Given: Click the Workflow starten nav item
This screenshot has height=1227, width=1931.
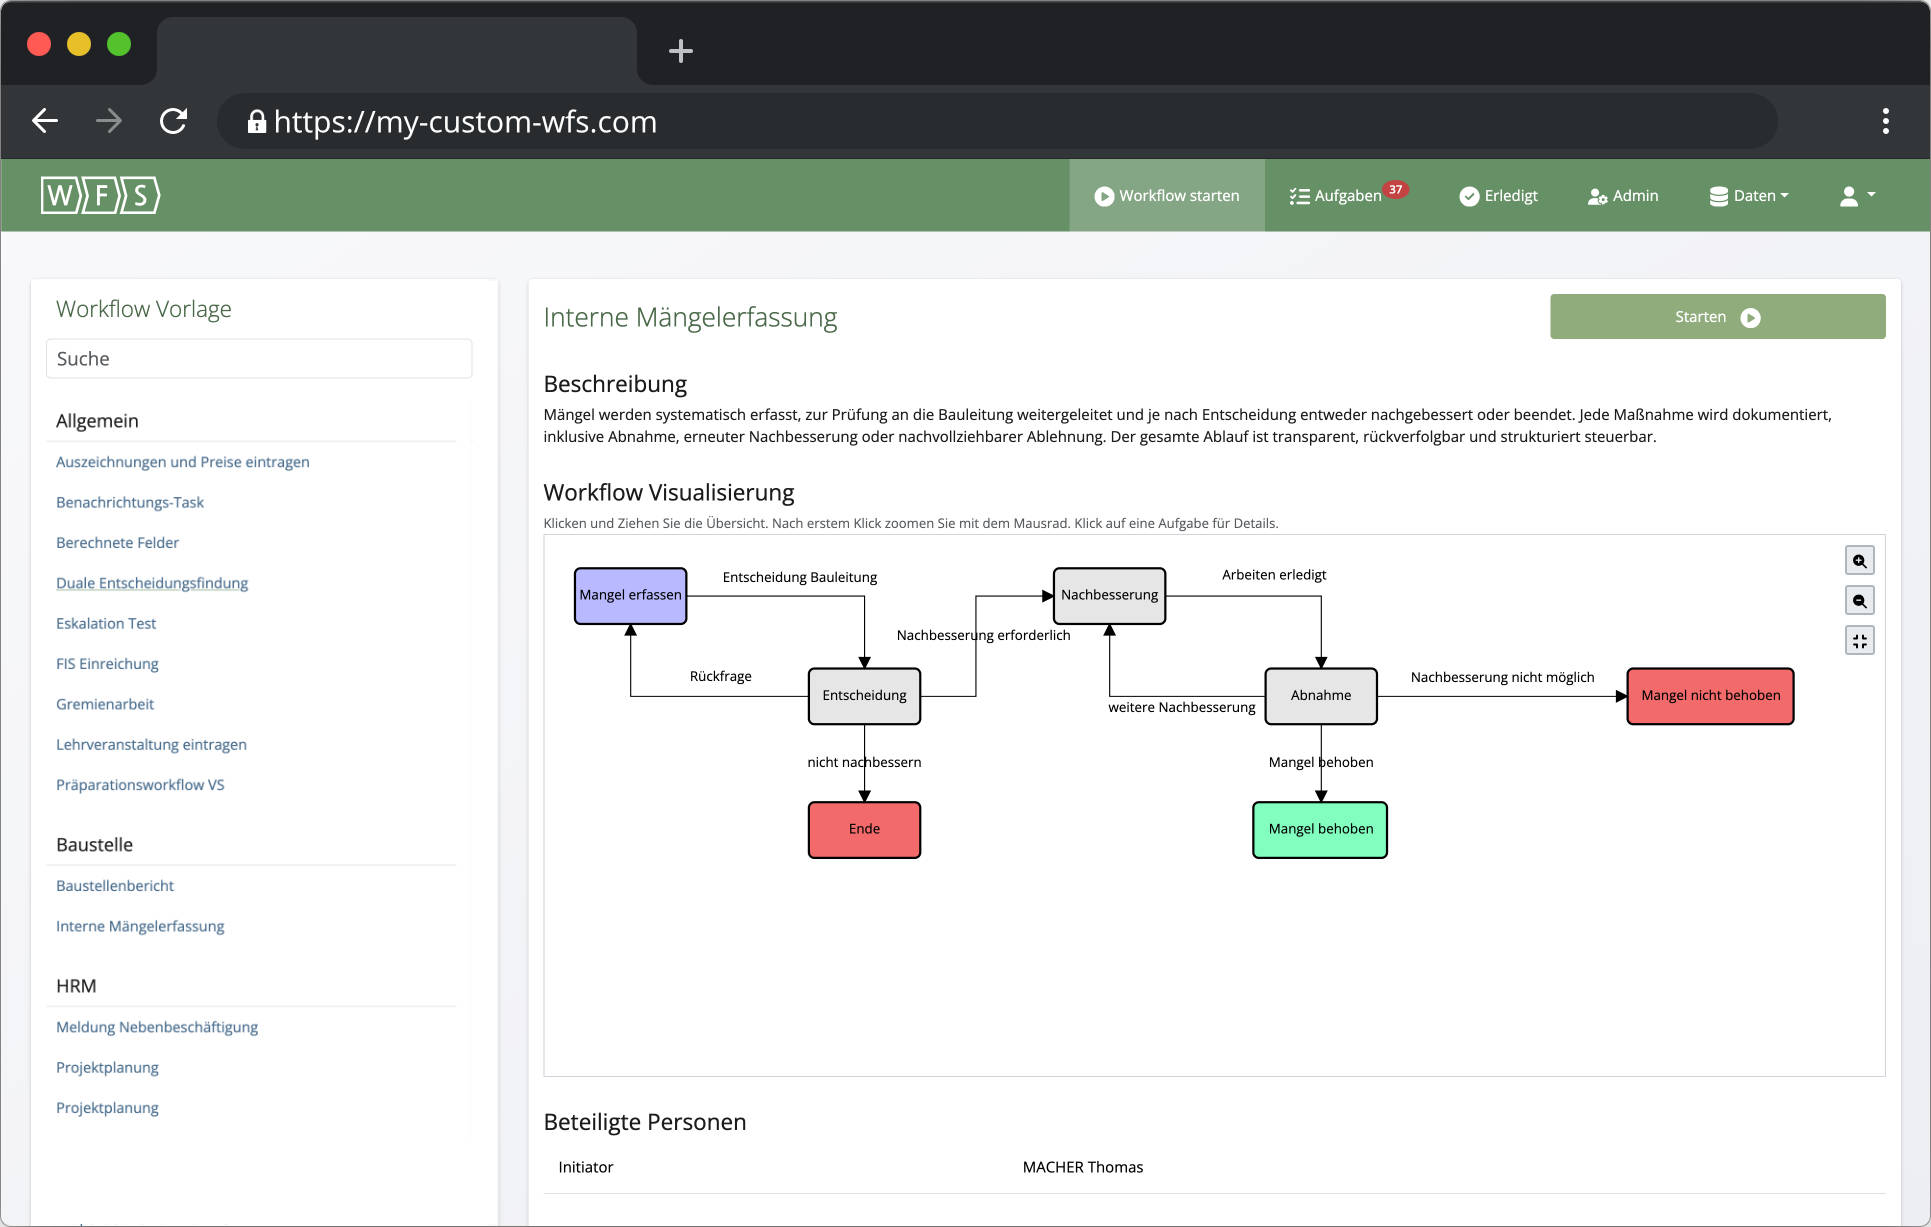Looking at the screenshot, I should click(1167, 196).
